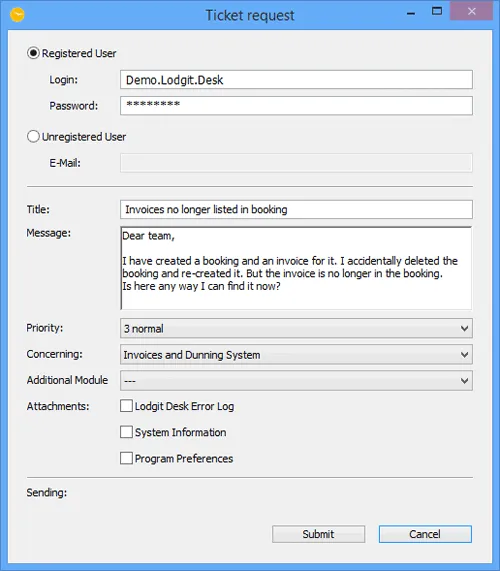This screenshot has height=571, width=500.
Task: Open the Priority dropdown showing 3 normal
Action: coord(296,328)
